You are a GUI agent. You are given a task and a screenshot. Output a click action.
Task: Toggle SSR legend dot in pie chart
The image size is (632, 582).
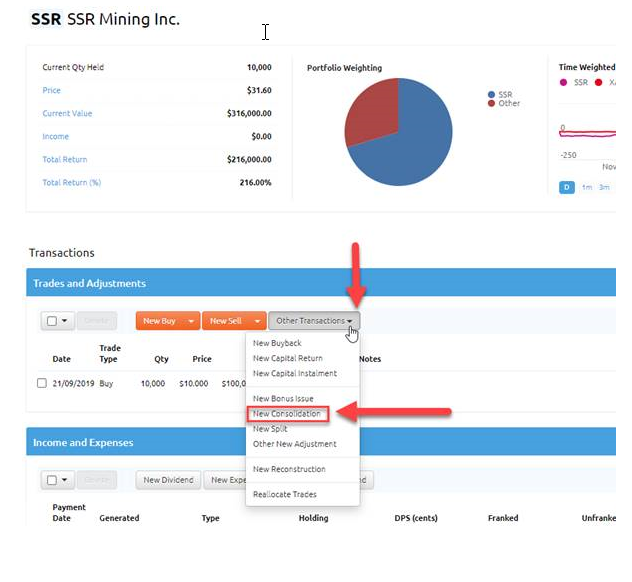tap(491, 95)
